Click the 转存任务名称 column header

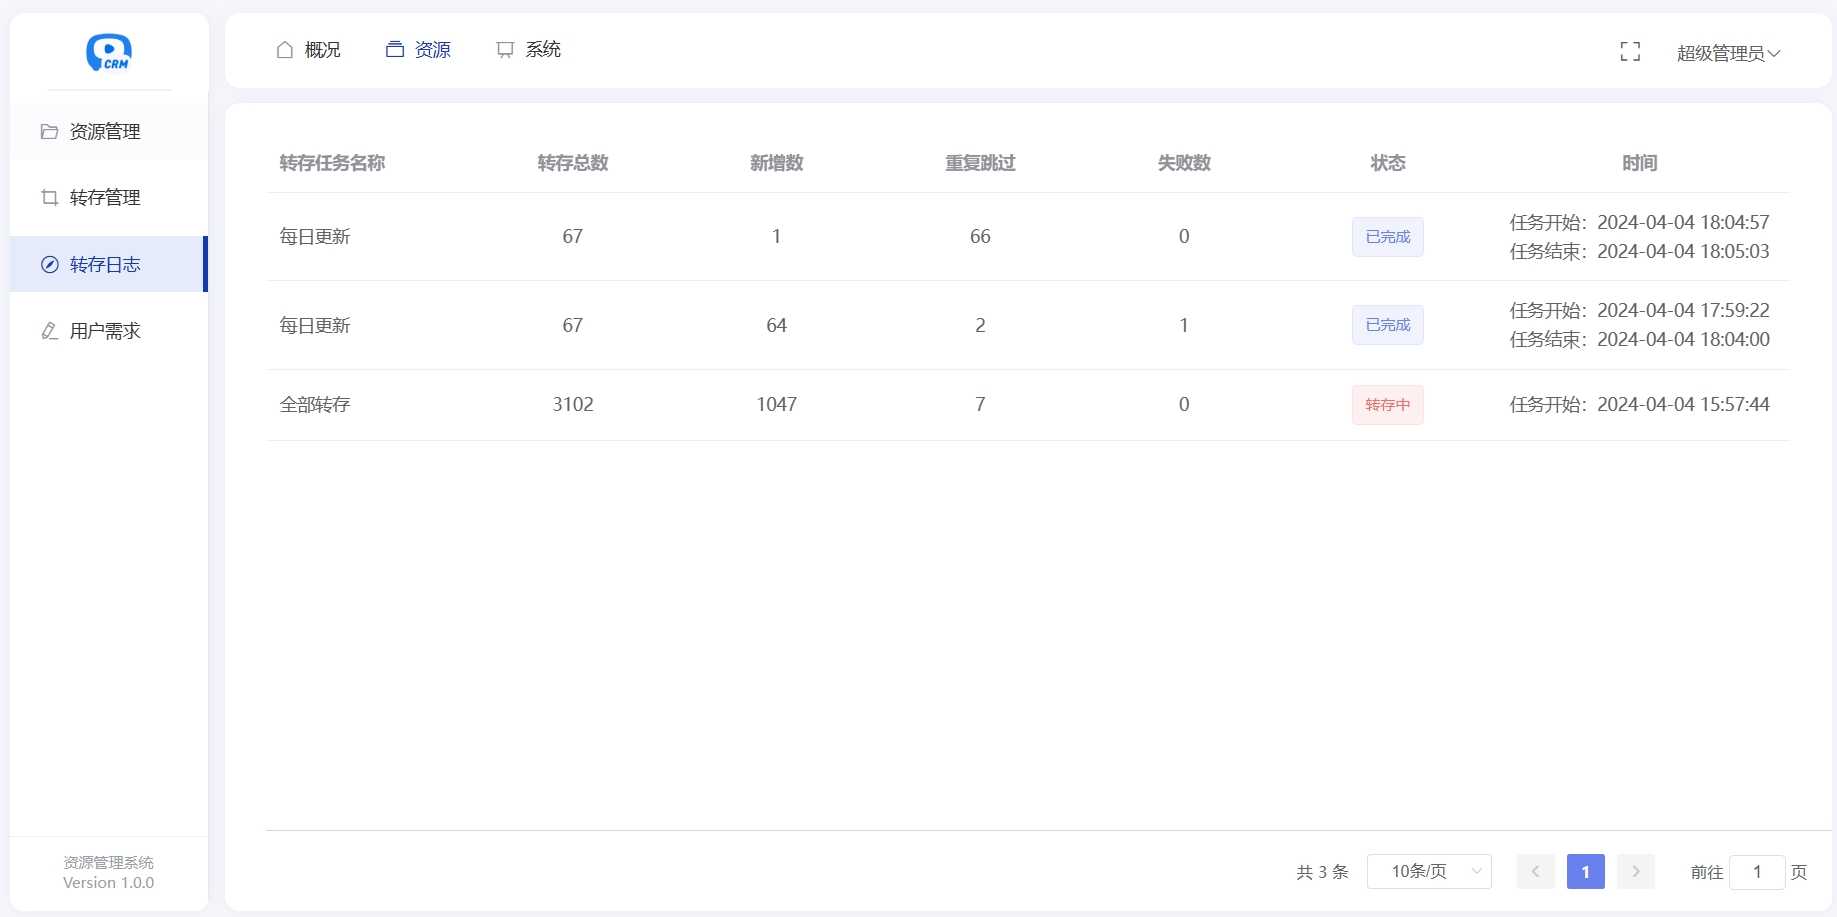coord(332,163)
